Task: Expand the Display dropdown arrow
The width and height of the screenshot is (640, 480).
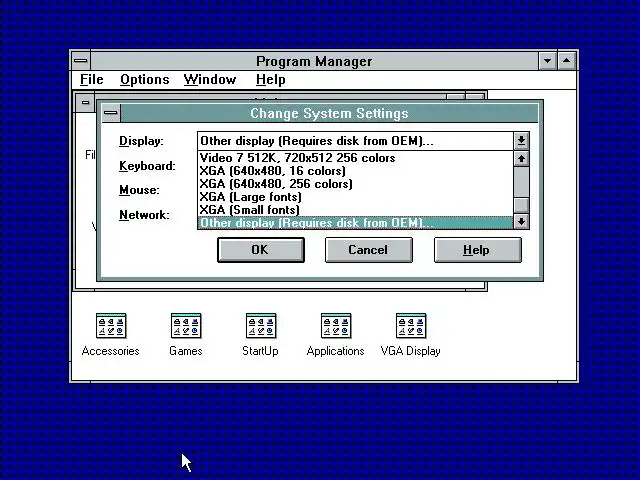Action: pos(521,141)
